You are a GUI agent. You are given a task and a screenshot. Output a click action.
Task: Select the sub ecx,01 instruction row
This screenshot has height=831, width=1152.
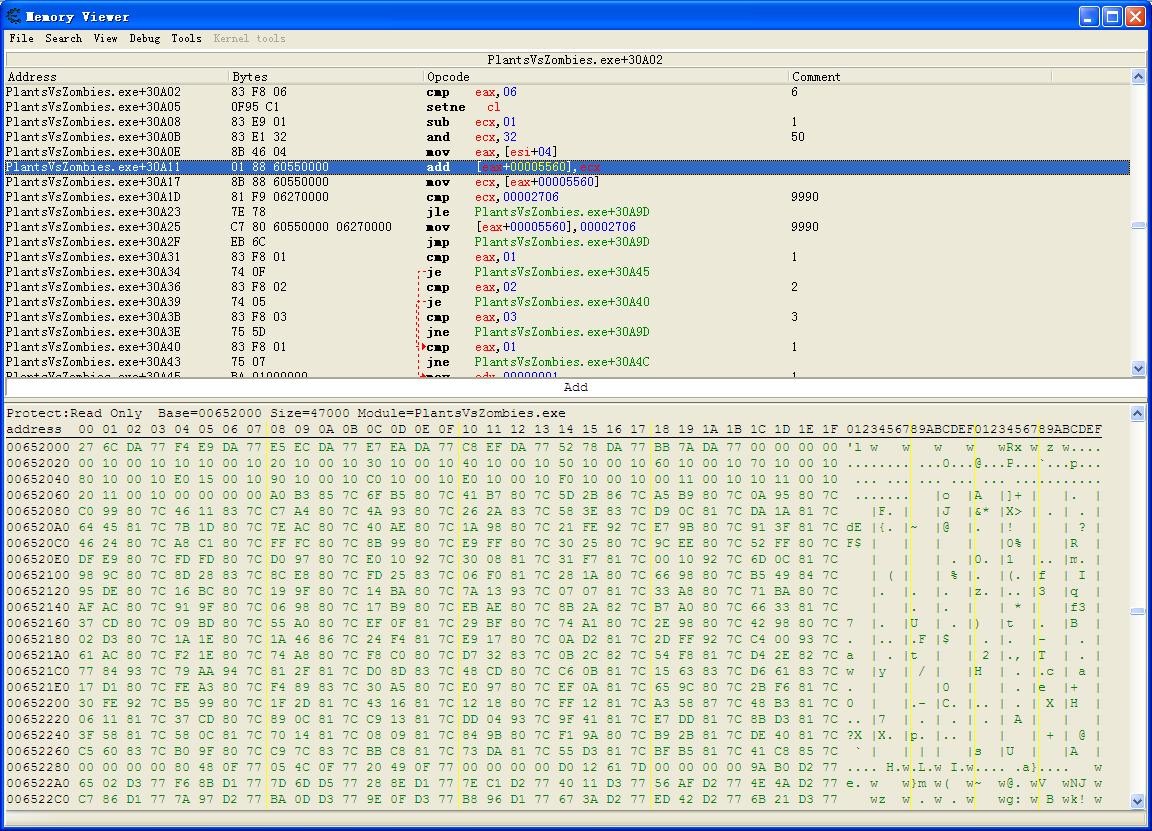point(567,122)
